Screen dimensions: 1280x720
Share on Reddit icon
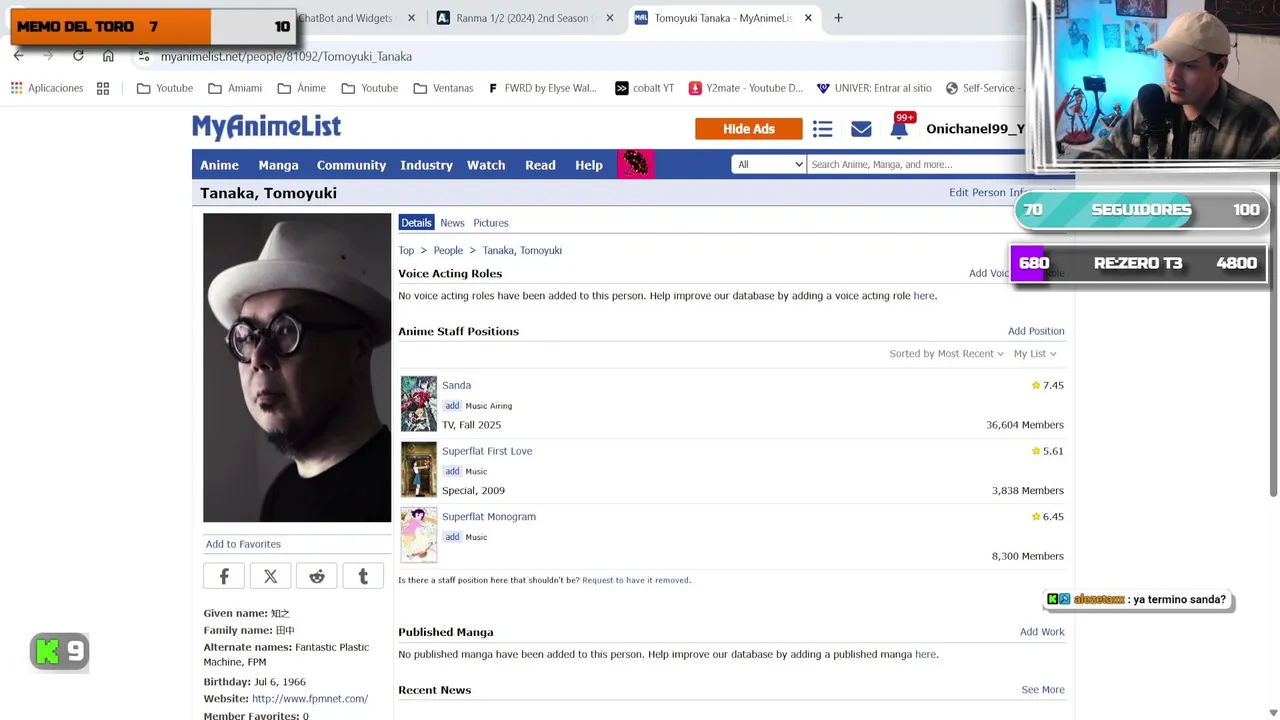(317, 576)
